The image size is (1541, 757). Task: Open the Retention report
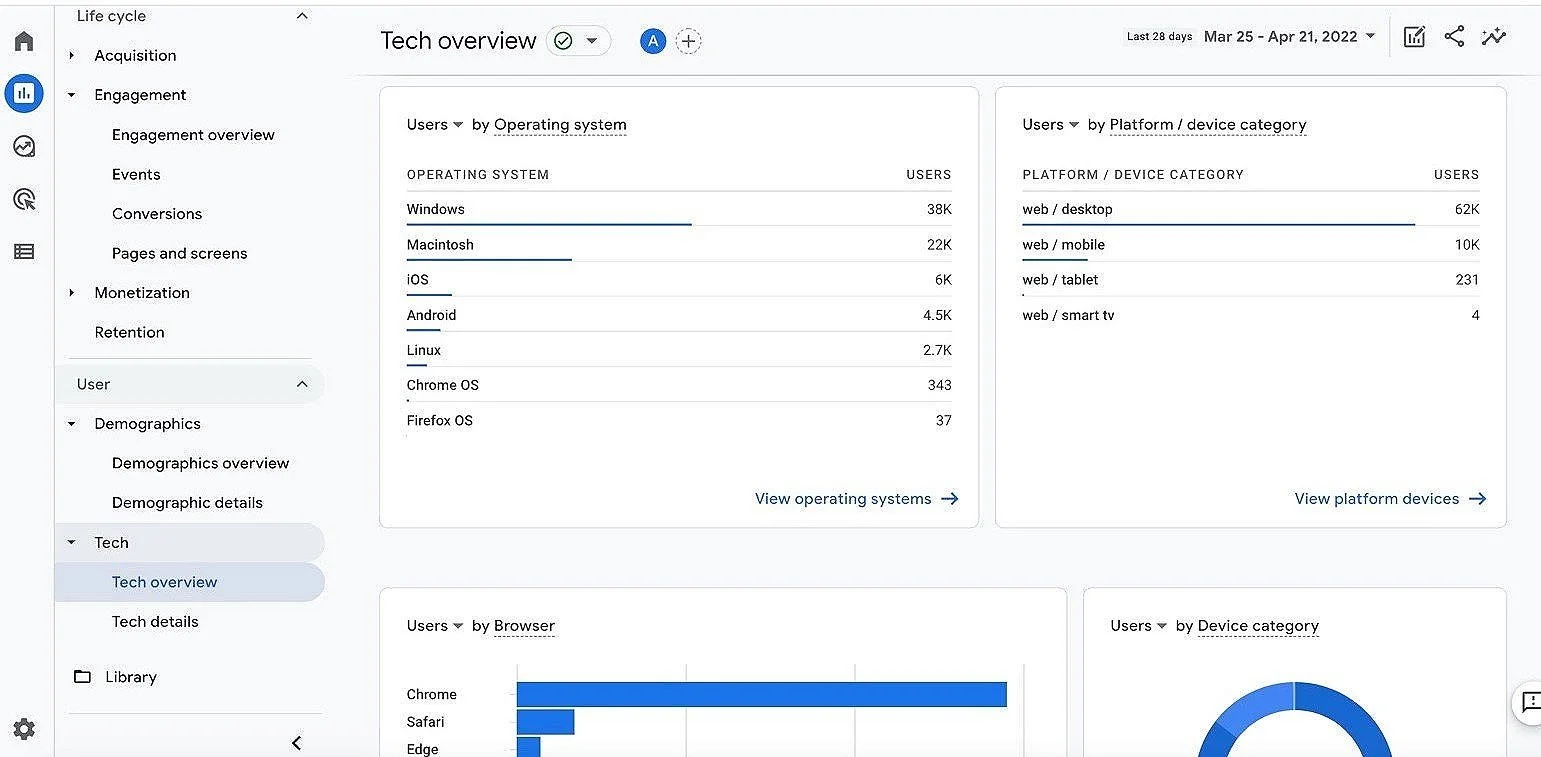(x=129, y=332)
